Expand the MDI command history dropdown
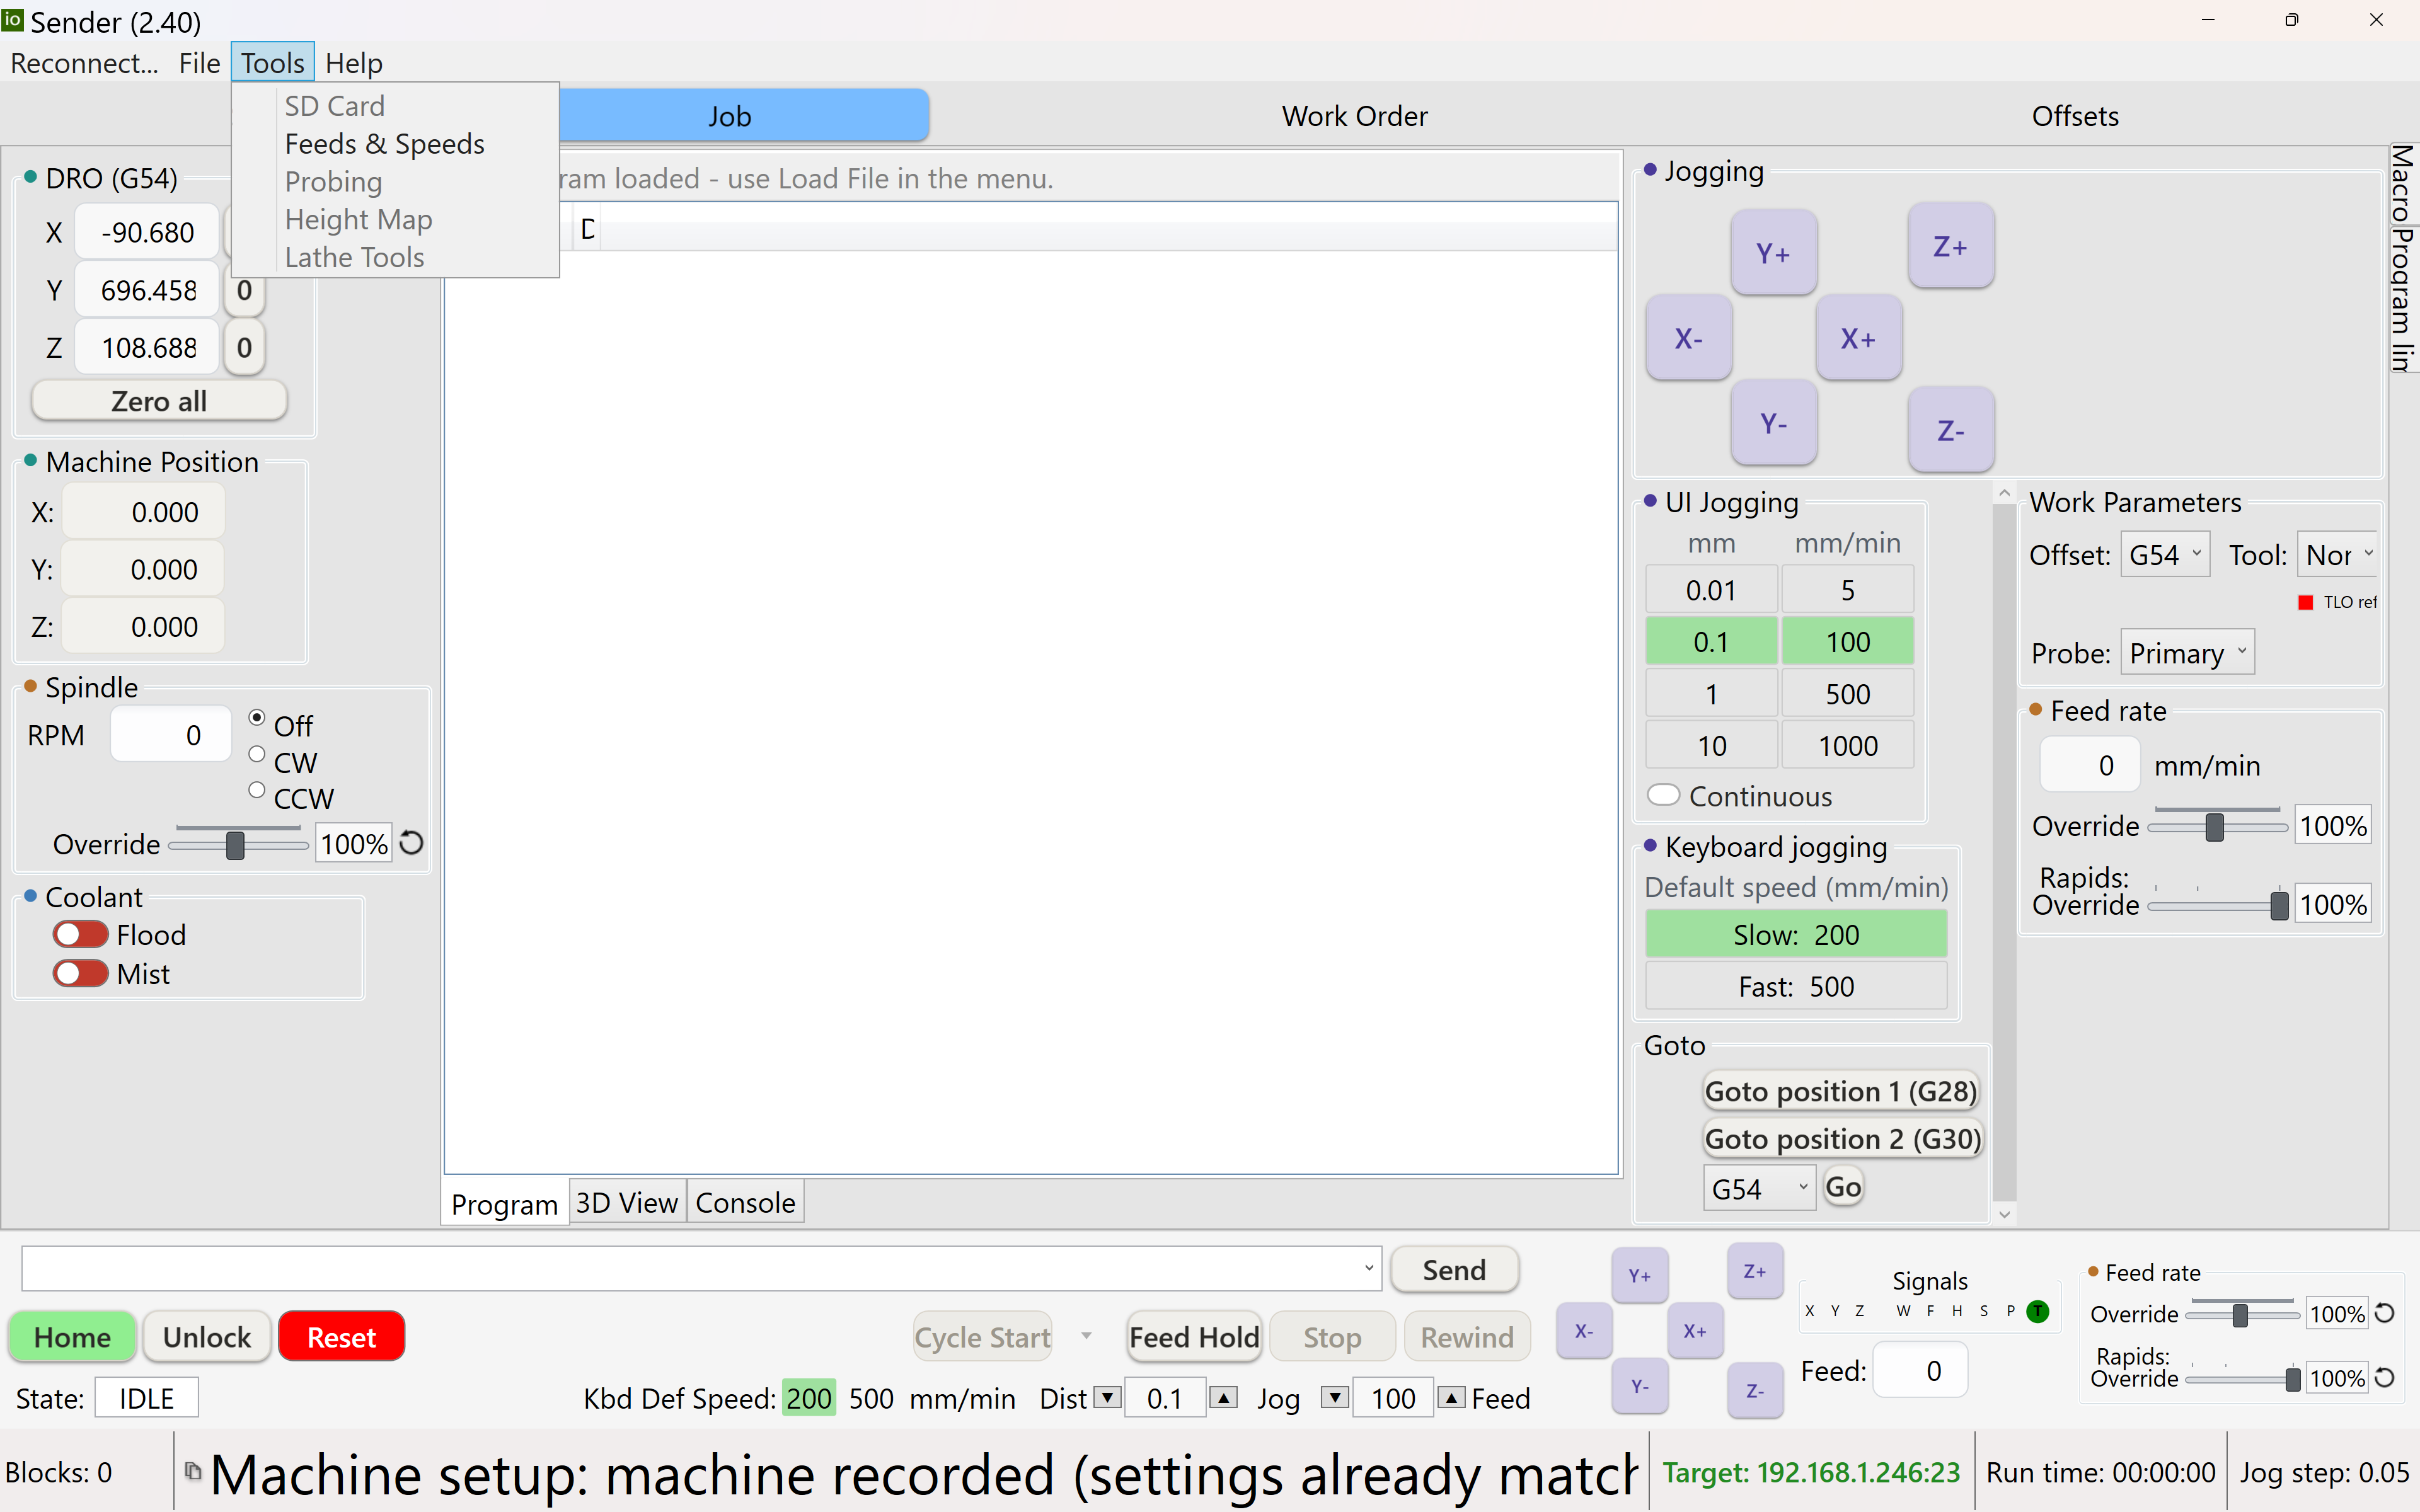 coord(1369,1268)
